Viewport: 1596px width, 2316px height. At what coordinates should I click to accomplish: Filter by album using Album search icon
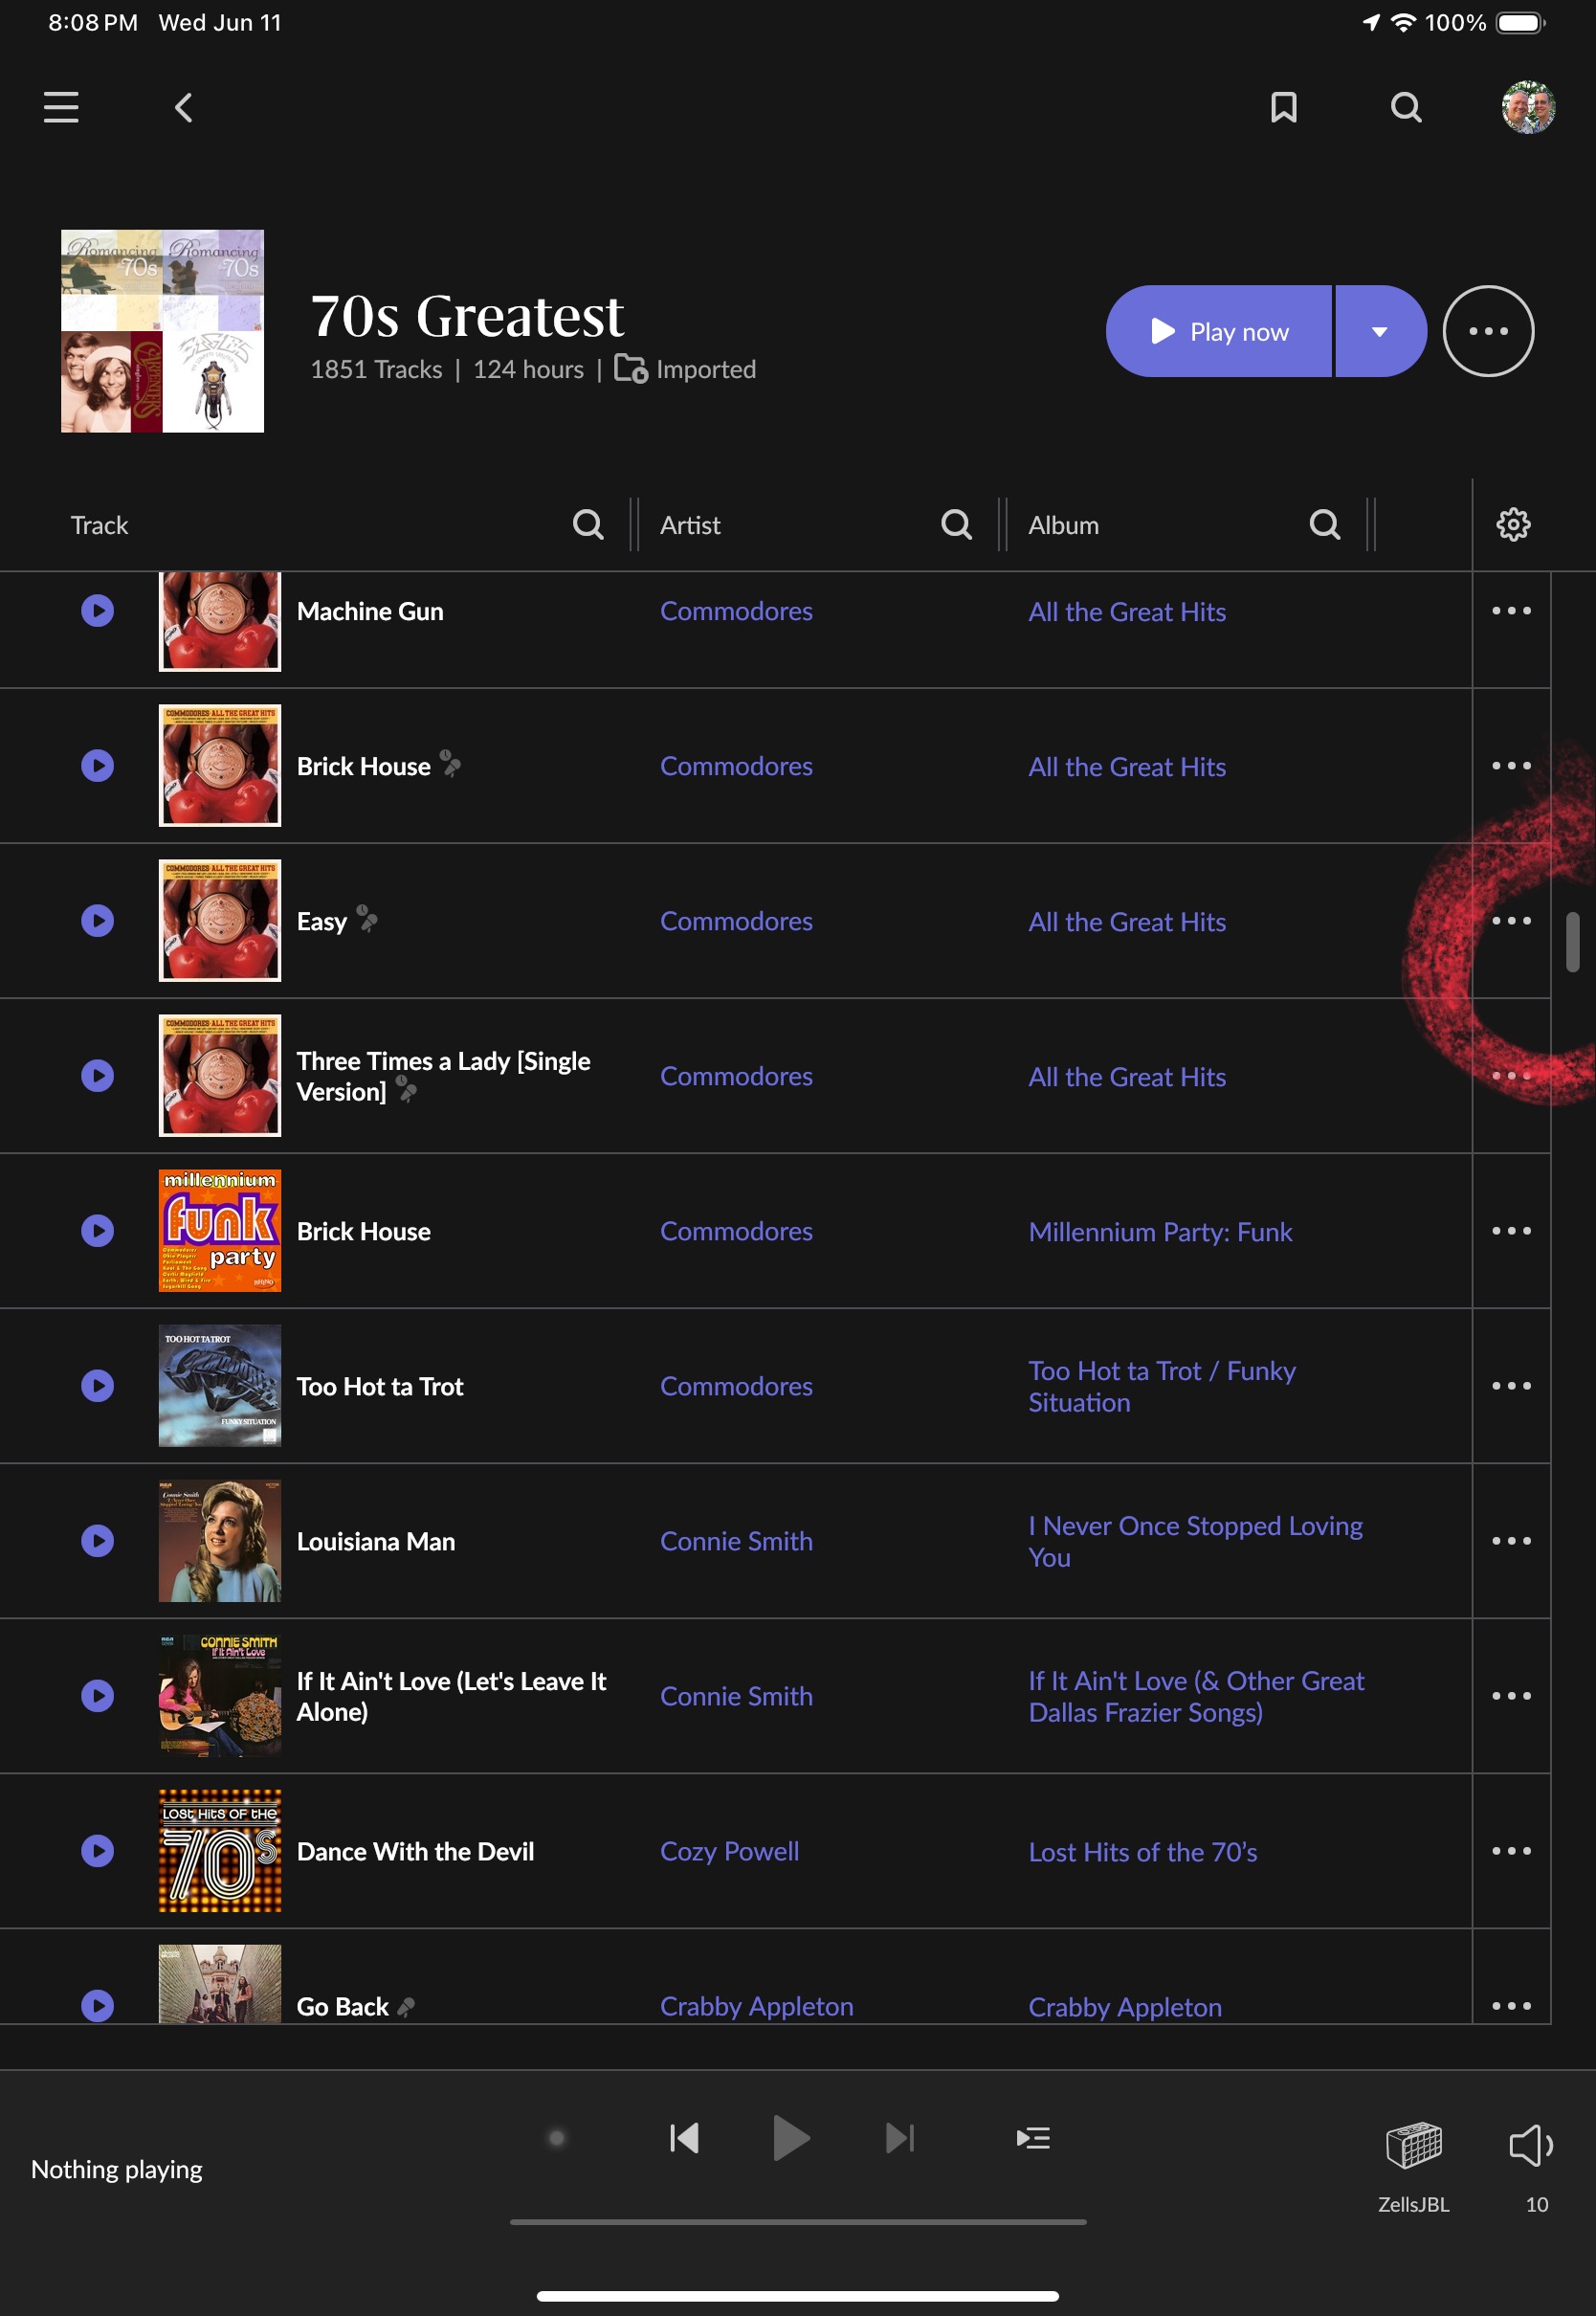tap(1325, 524)
